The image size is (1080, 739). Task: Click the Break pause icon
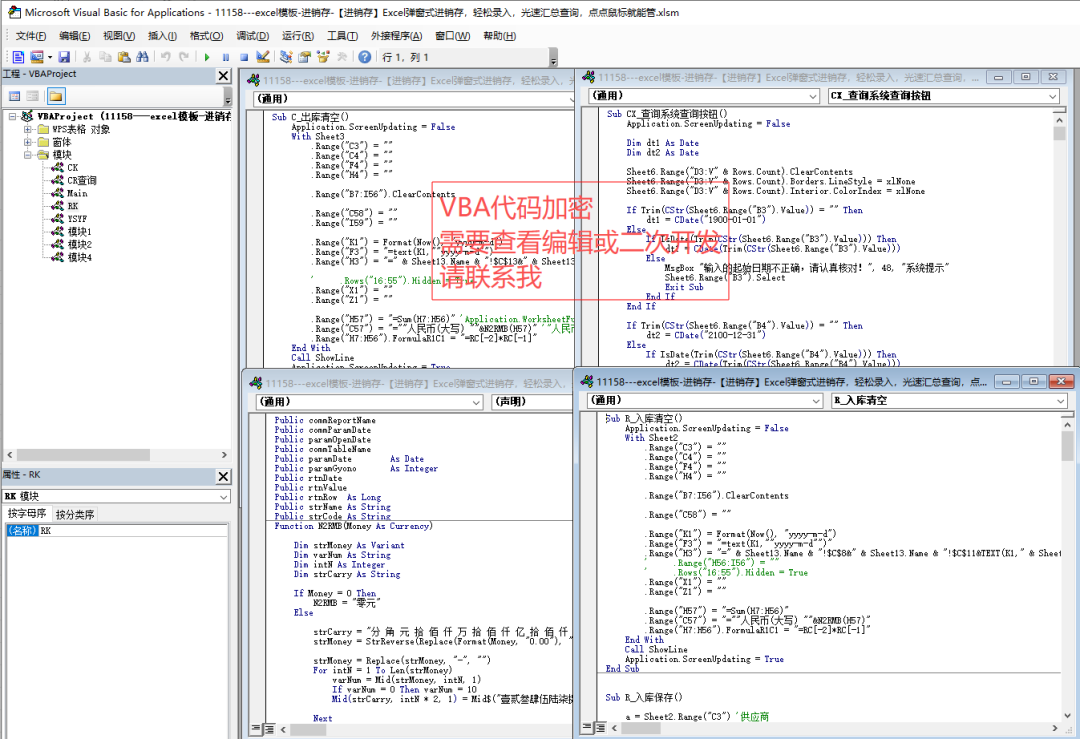point(226,57)
